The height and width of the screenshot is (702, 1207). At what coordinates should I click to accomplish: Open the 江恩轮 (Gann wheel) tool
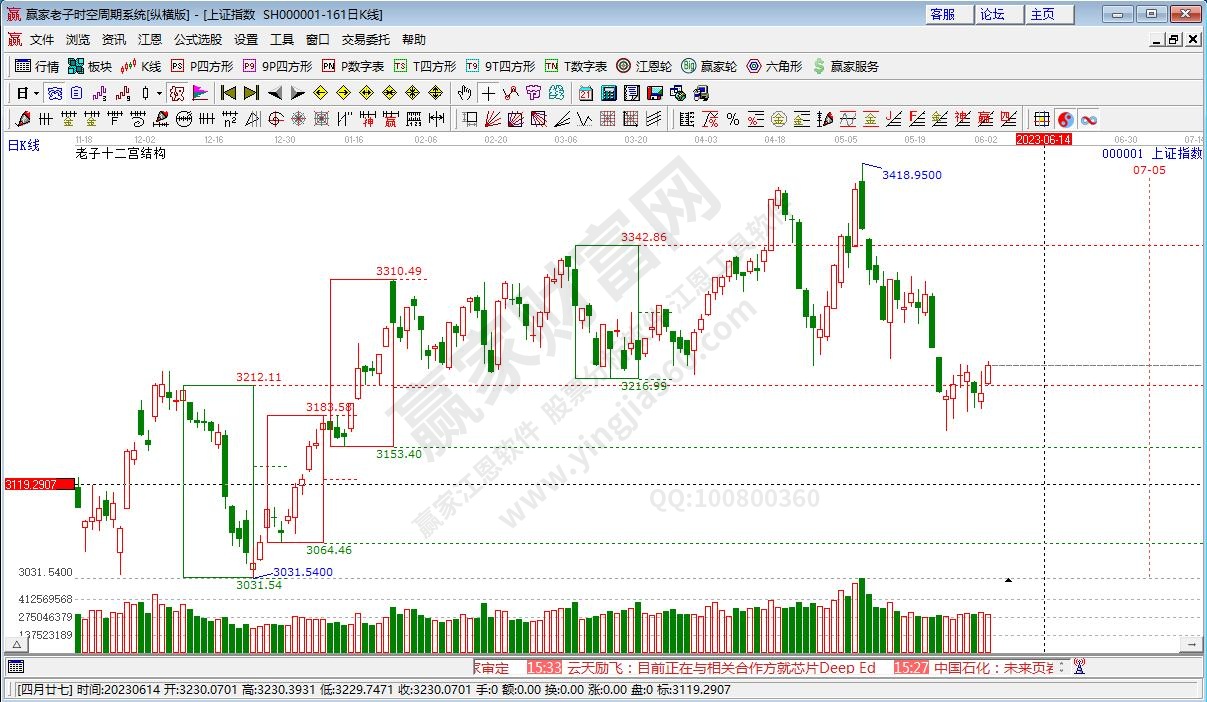[643, 66]
